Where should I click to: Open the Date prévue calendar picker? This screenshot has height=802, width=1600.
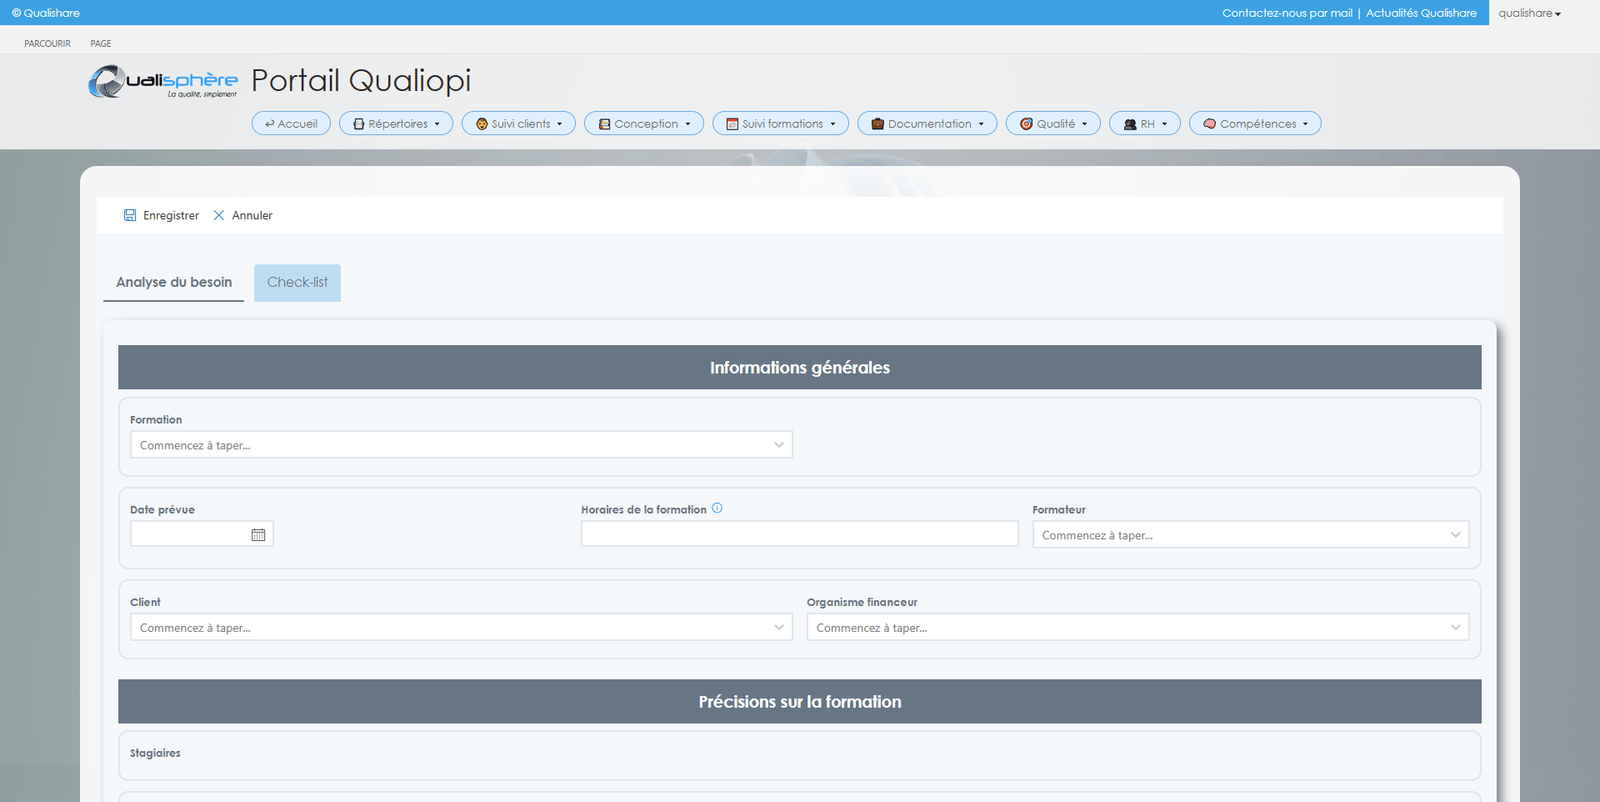pyautogui.click(x=258, y=535)
